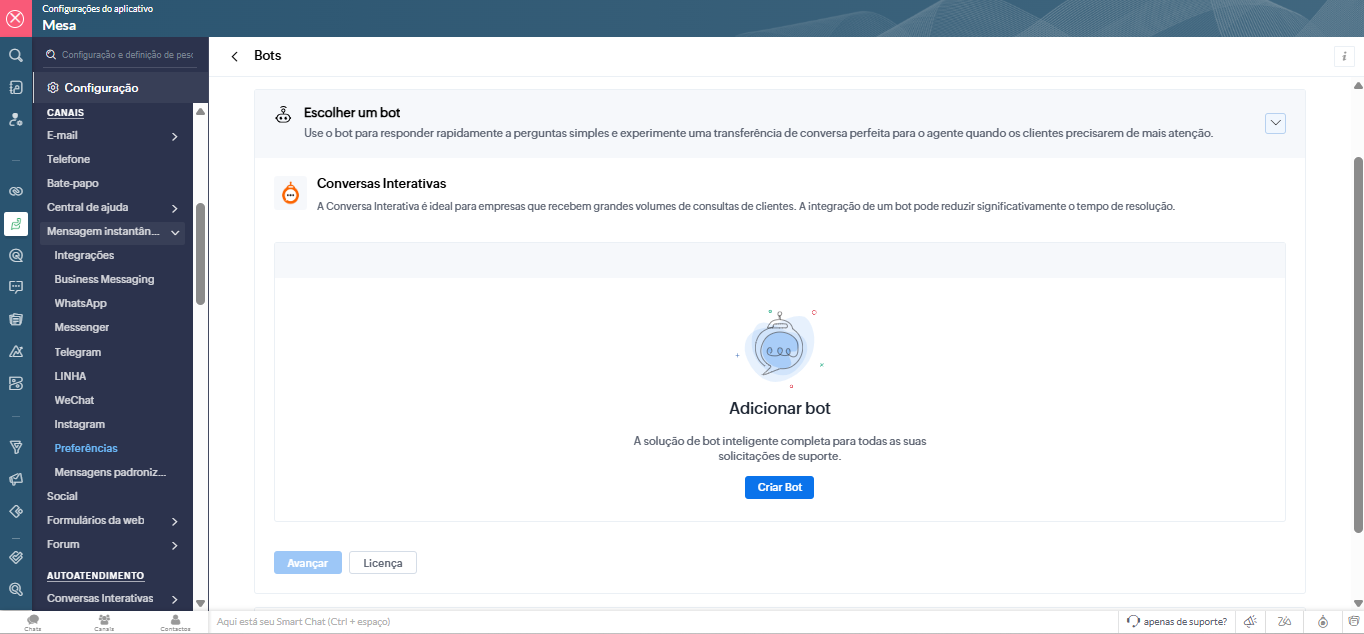Viewport: 1364px width, 634px height.
Task: Open Contactos in the bottom bar
Action: tap(175, 622)
